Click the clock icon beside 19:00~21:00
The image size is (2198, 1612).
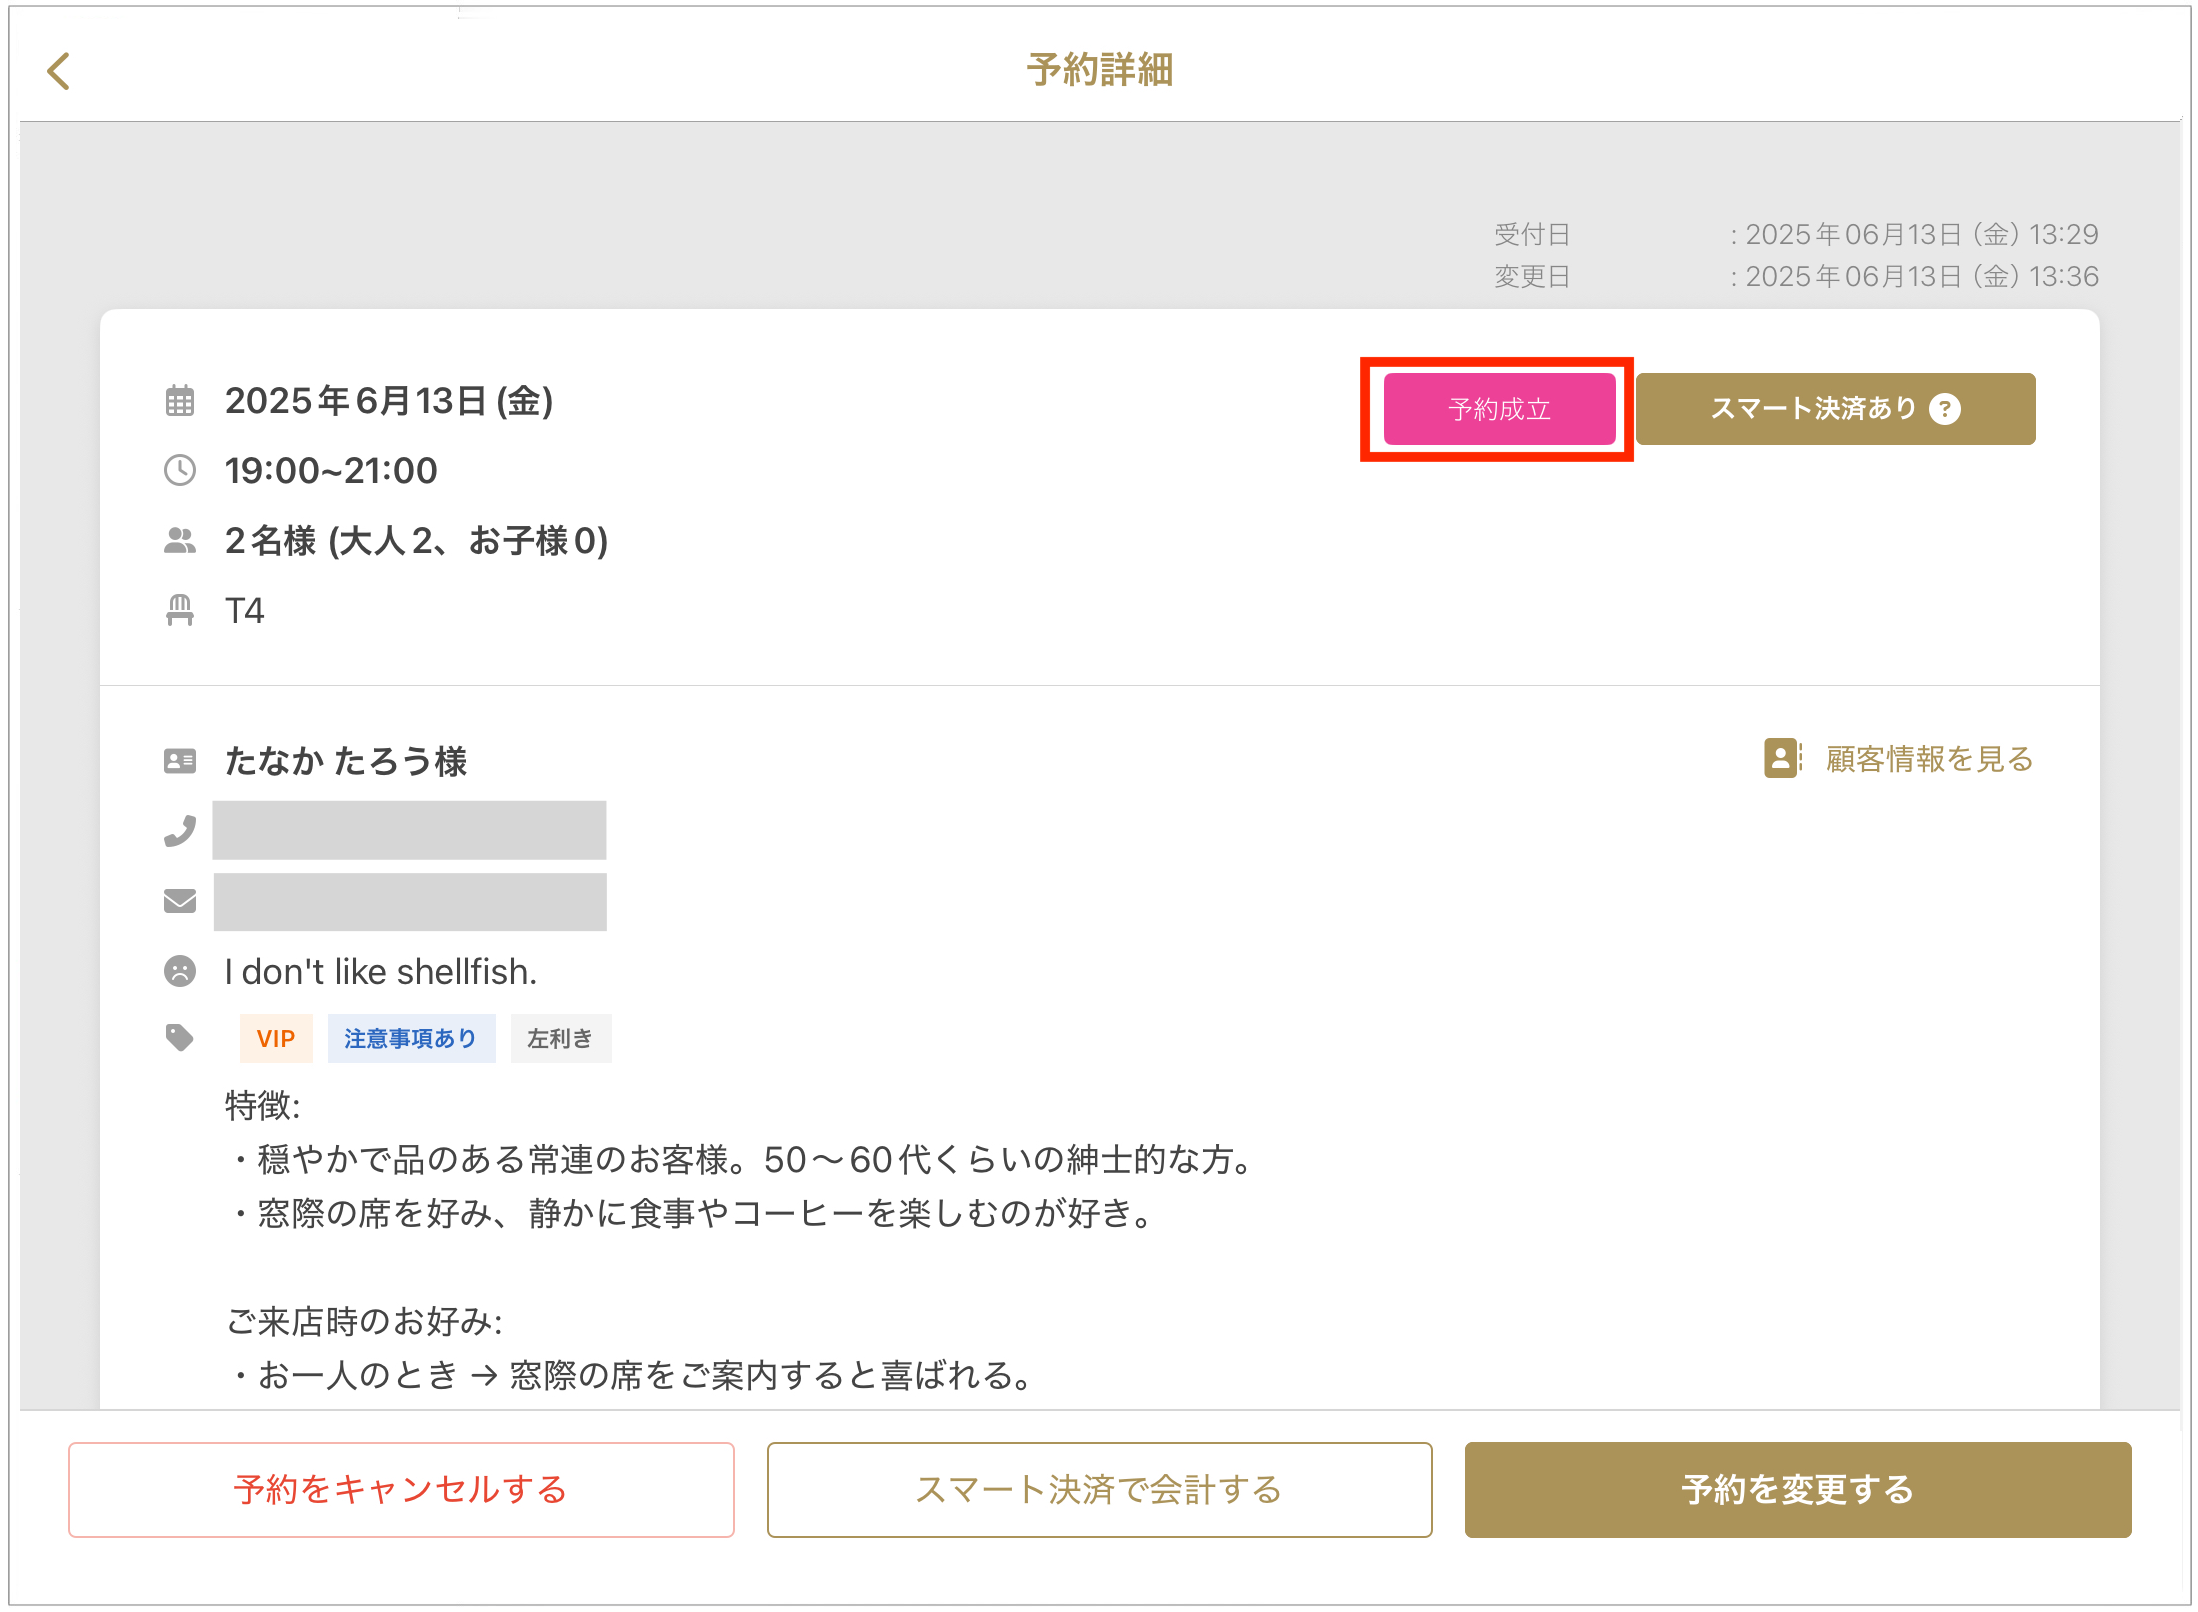tap(180, 470)
